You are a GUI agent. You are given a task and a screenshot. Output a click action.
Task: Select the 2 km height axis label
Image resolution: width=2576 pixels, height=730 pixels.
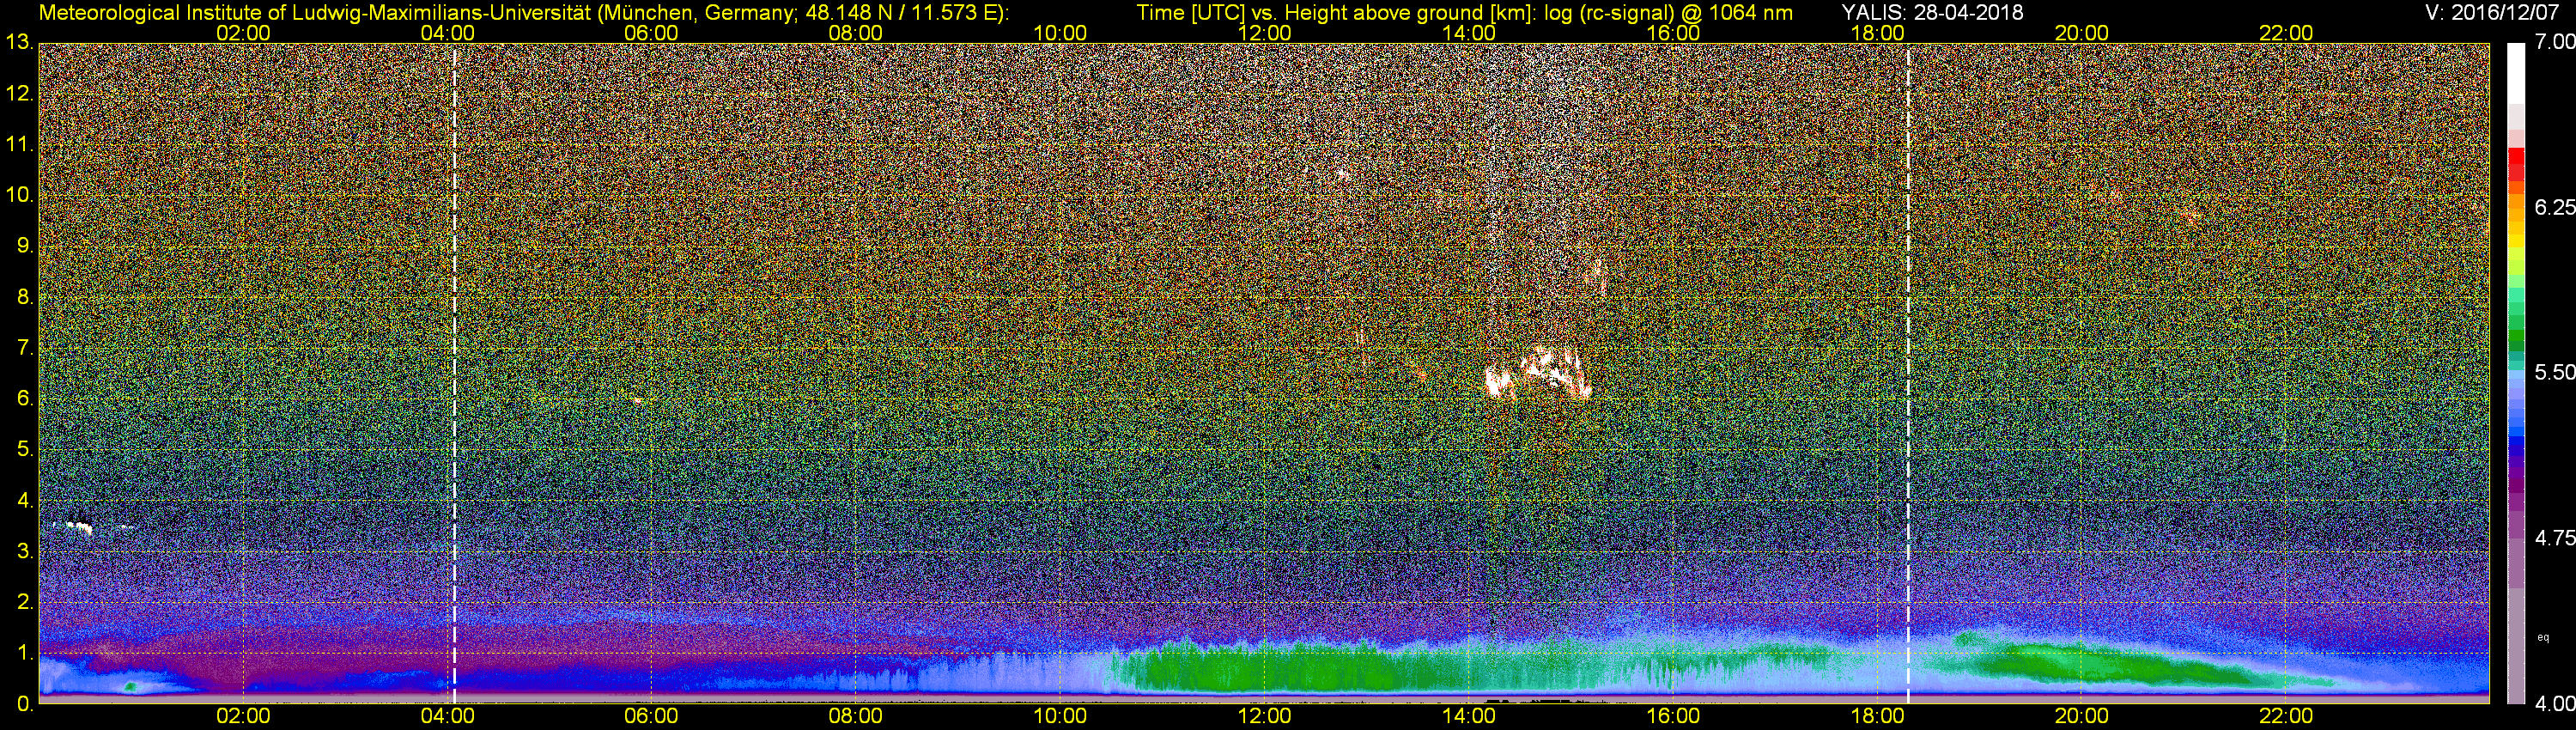(25, 602)
